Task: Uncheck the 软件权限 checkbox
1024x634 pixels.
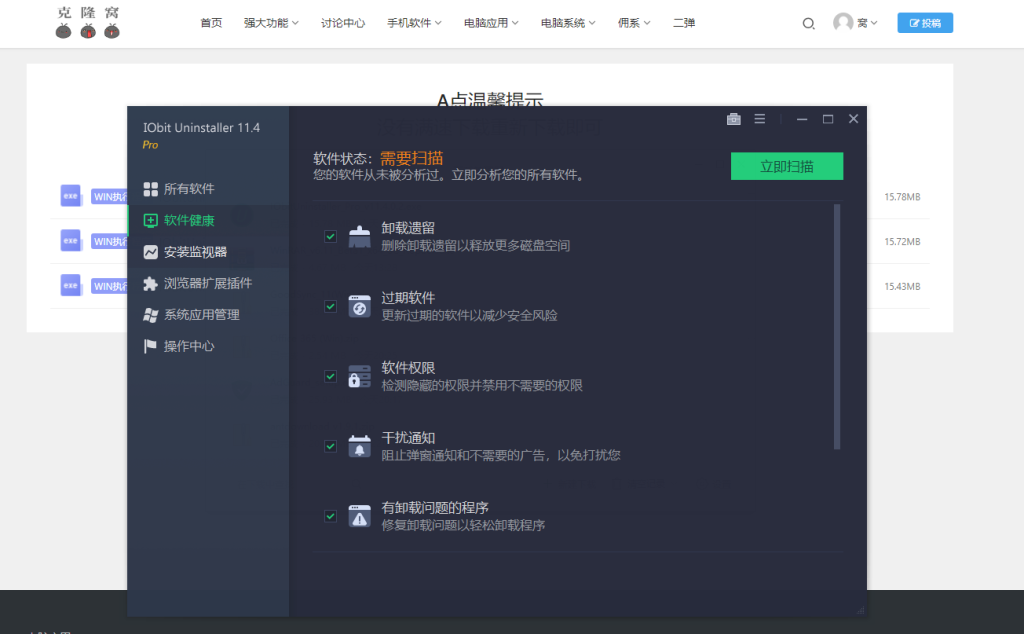Action: click(330, 376)
